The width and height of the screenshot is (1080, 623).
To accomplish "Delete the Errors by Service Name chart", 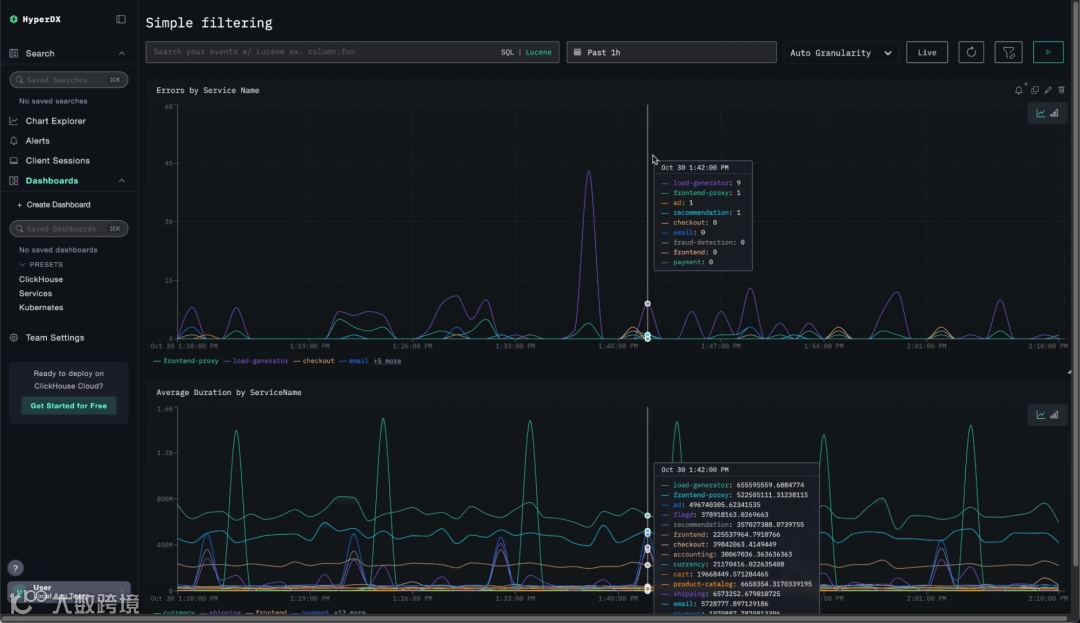I will point(1061,90).
